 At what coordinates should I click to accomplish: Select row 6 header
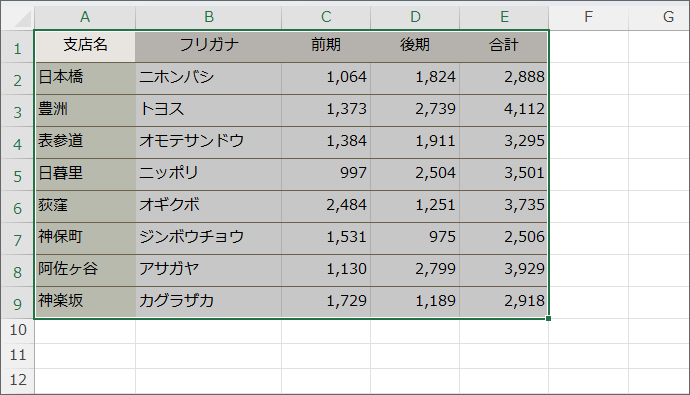pyautogui.click(x=18, y=206)
